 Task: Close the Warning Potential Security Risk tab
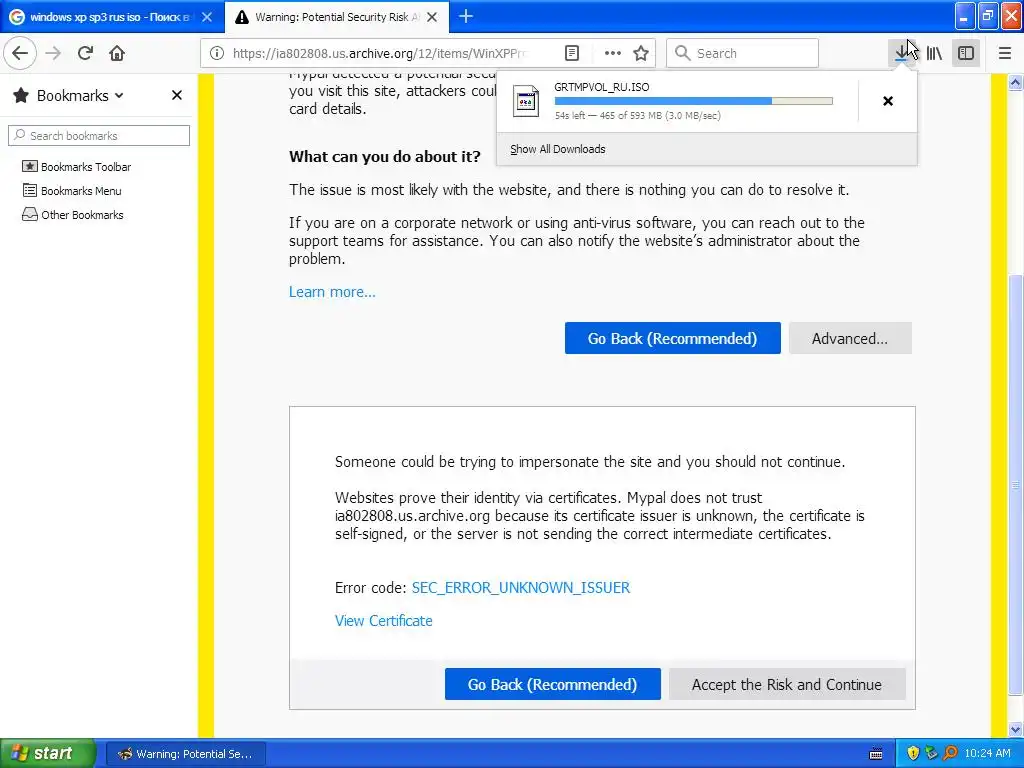pos(432,17)
